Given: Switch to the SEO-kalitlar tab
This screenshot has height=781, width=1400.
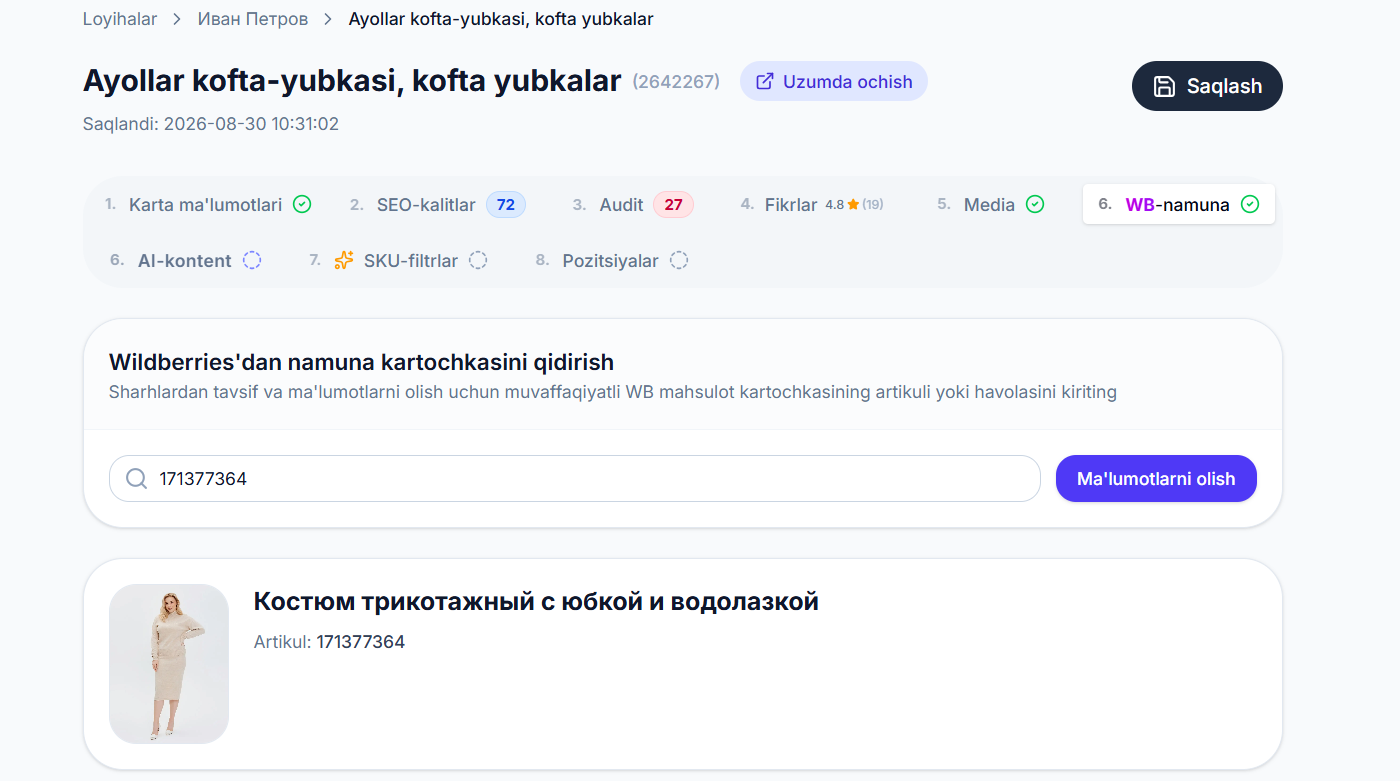Looking at the screenshot, I should click(x=438, y=205).
